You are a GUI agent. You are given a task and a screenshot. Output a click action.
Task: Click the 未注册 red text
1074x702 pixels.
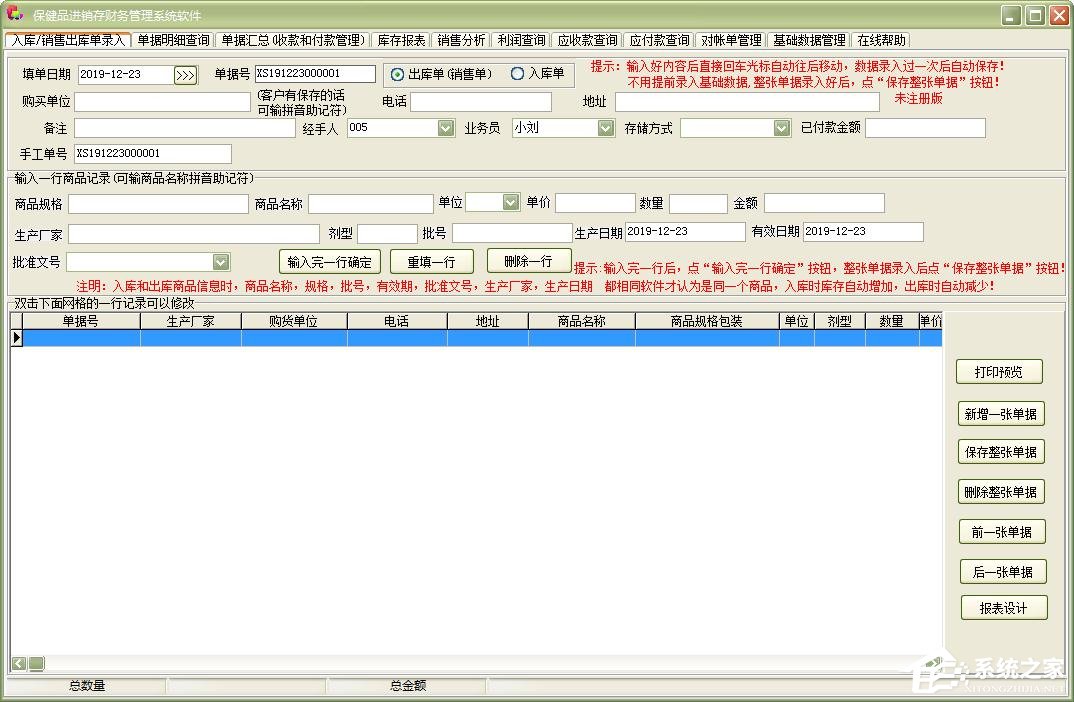coord(918,98)
